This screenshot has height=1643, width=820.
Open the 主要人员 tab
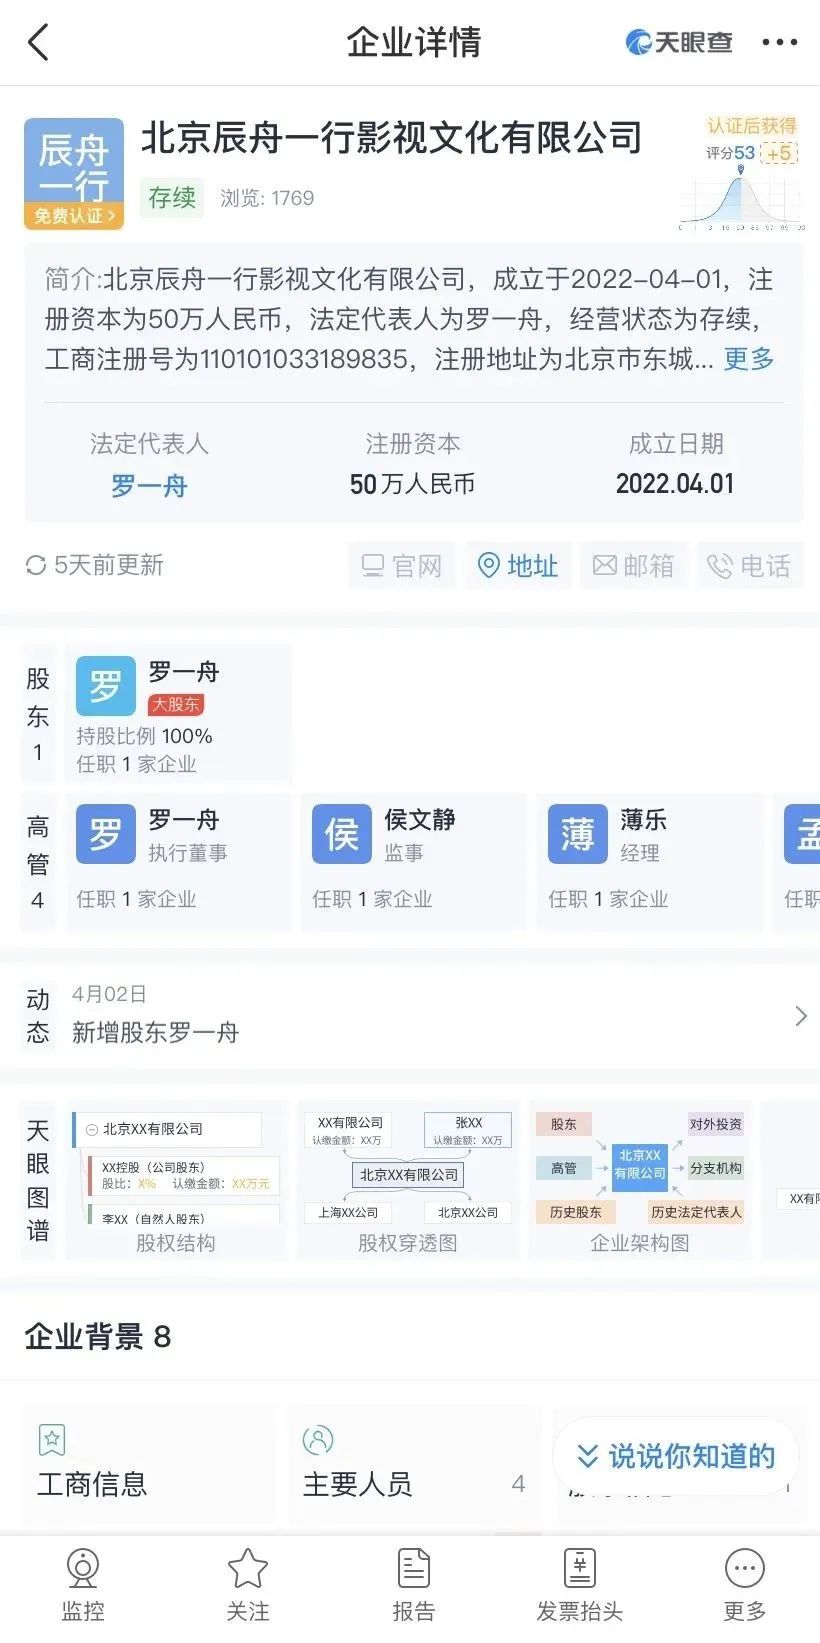(358, 1484)
